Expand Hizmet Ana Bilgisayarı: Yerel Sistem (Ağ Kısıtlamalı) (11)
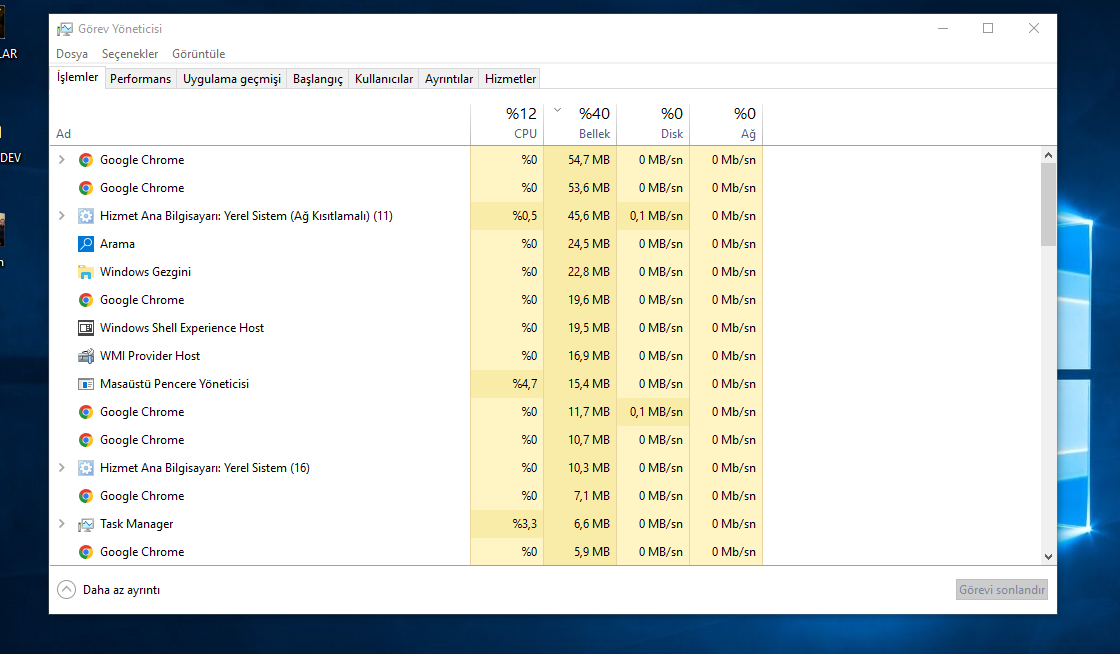The image size is (1120, 654). [x=61, y=216]
